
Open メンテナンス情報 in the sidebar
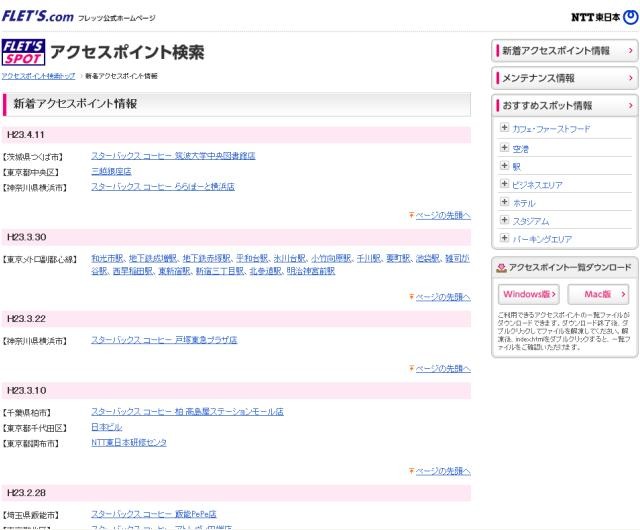coord(565,78)
